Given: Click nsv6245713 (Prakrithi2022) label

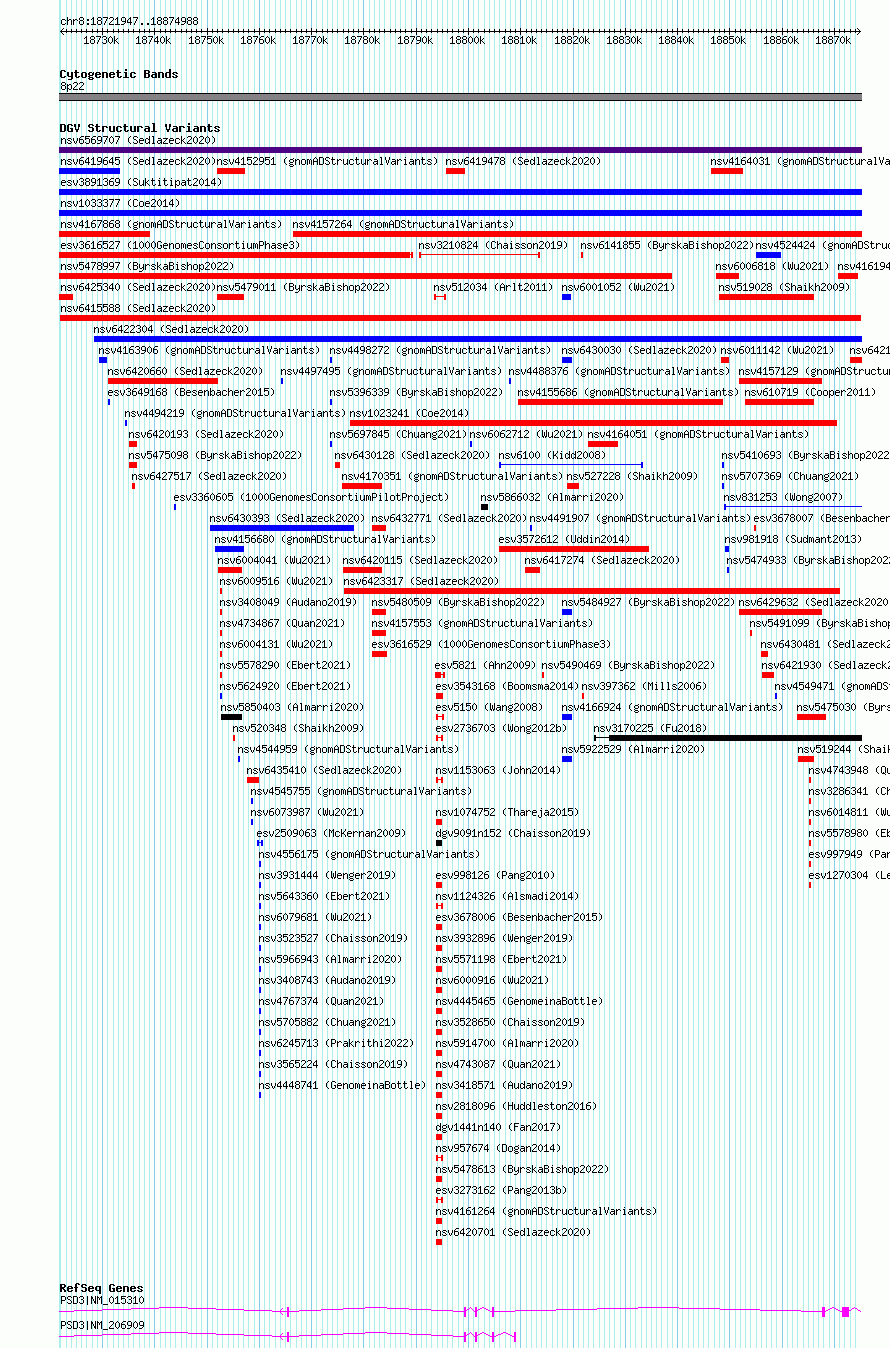Looking at the screenshot, I should [336, 1043].
